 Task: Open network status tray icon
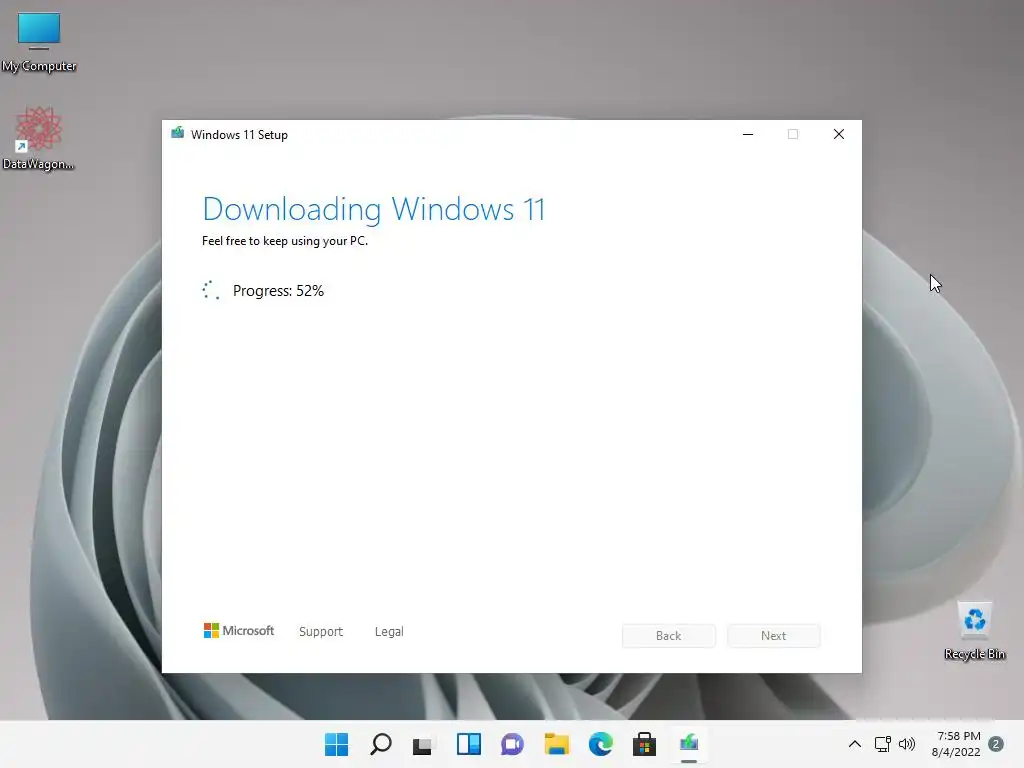point(882,744)
